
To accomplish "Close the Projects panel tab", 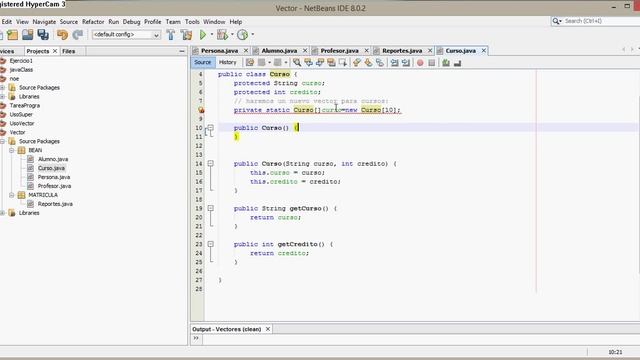I will tap(55, 51).
